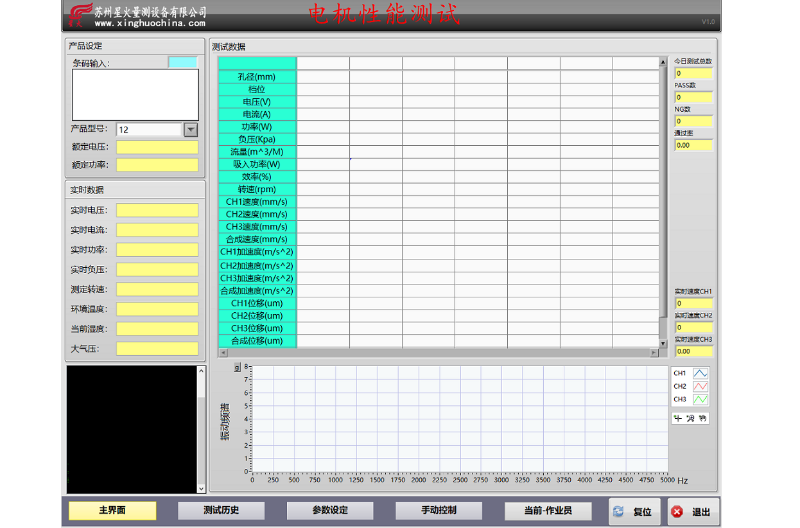Click the 实时速度CH2 value field
This screenshot has width=800, height=528.
coord(693,328)
